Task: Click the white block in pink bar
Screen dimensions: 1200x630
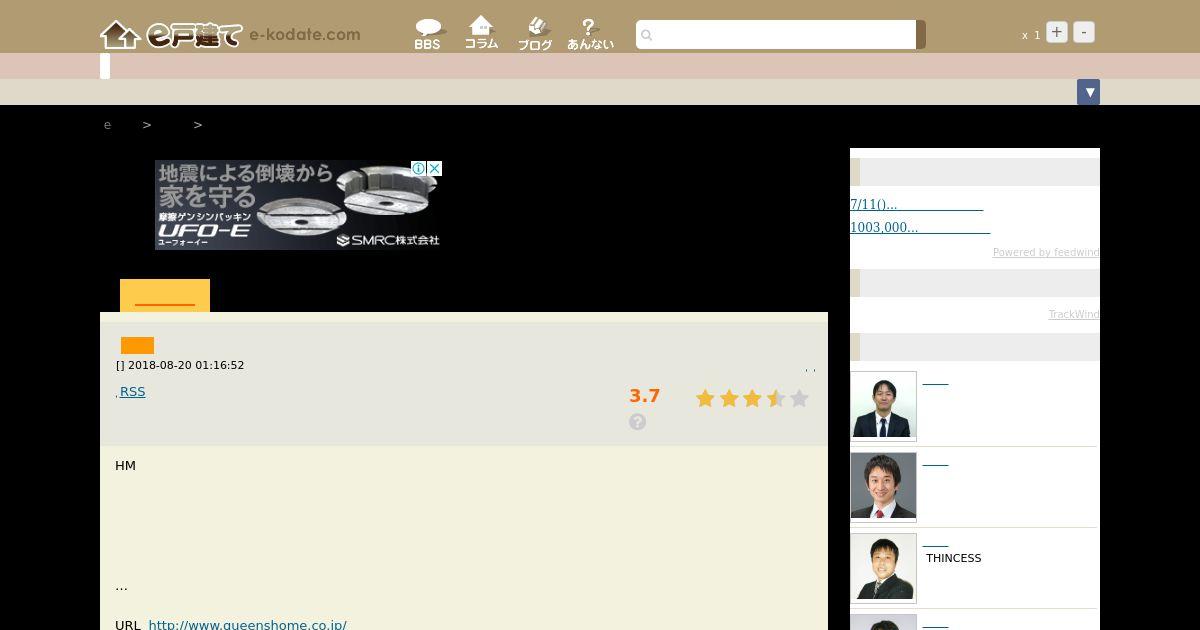Action: tap(105, 66)
